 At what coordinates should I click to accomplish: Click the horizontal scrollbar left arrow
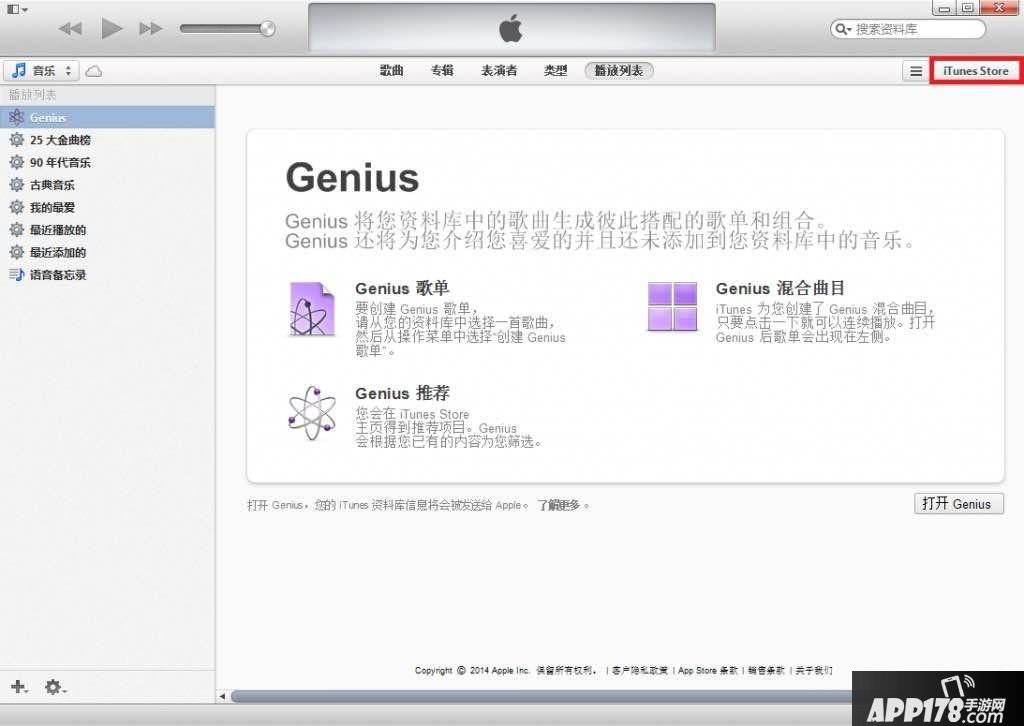coord(222,697)
